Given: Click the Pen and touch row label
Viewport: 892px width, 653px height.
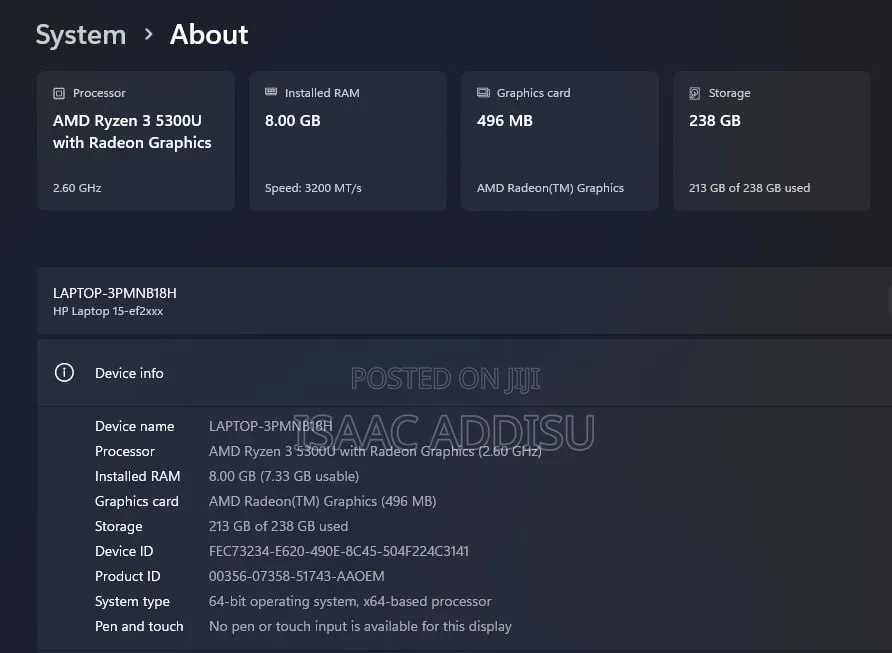Looking at the screenshot, I should tap(139, 626).
